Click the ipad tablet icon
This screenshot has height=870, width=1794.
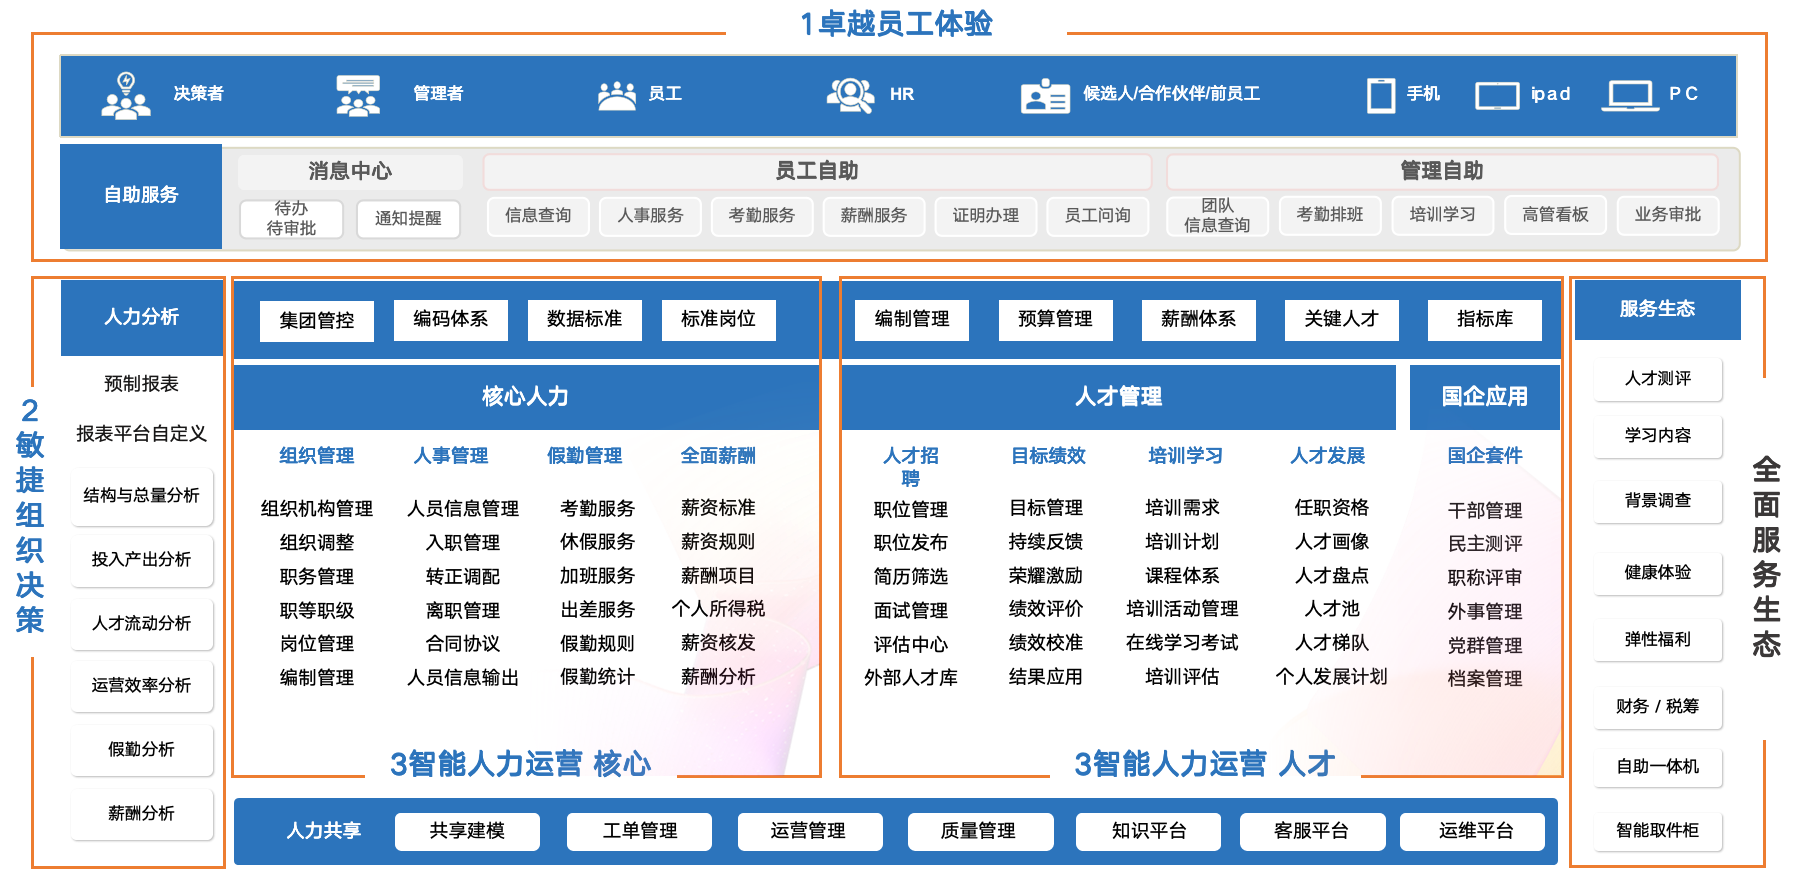1497,96
